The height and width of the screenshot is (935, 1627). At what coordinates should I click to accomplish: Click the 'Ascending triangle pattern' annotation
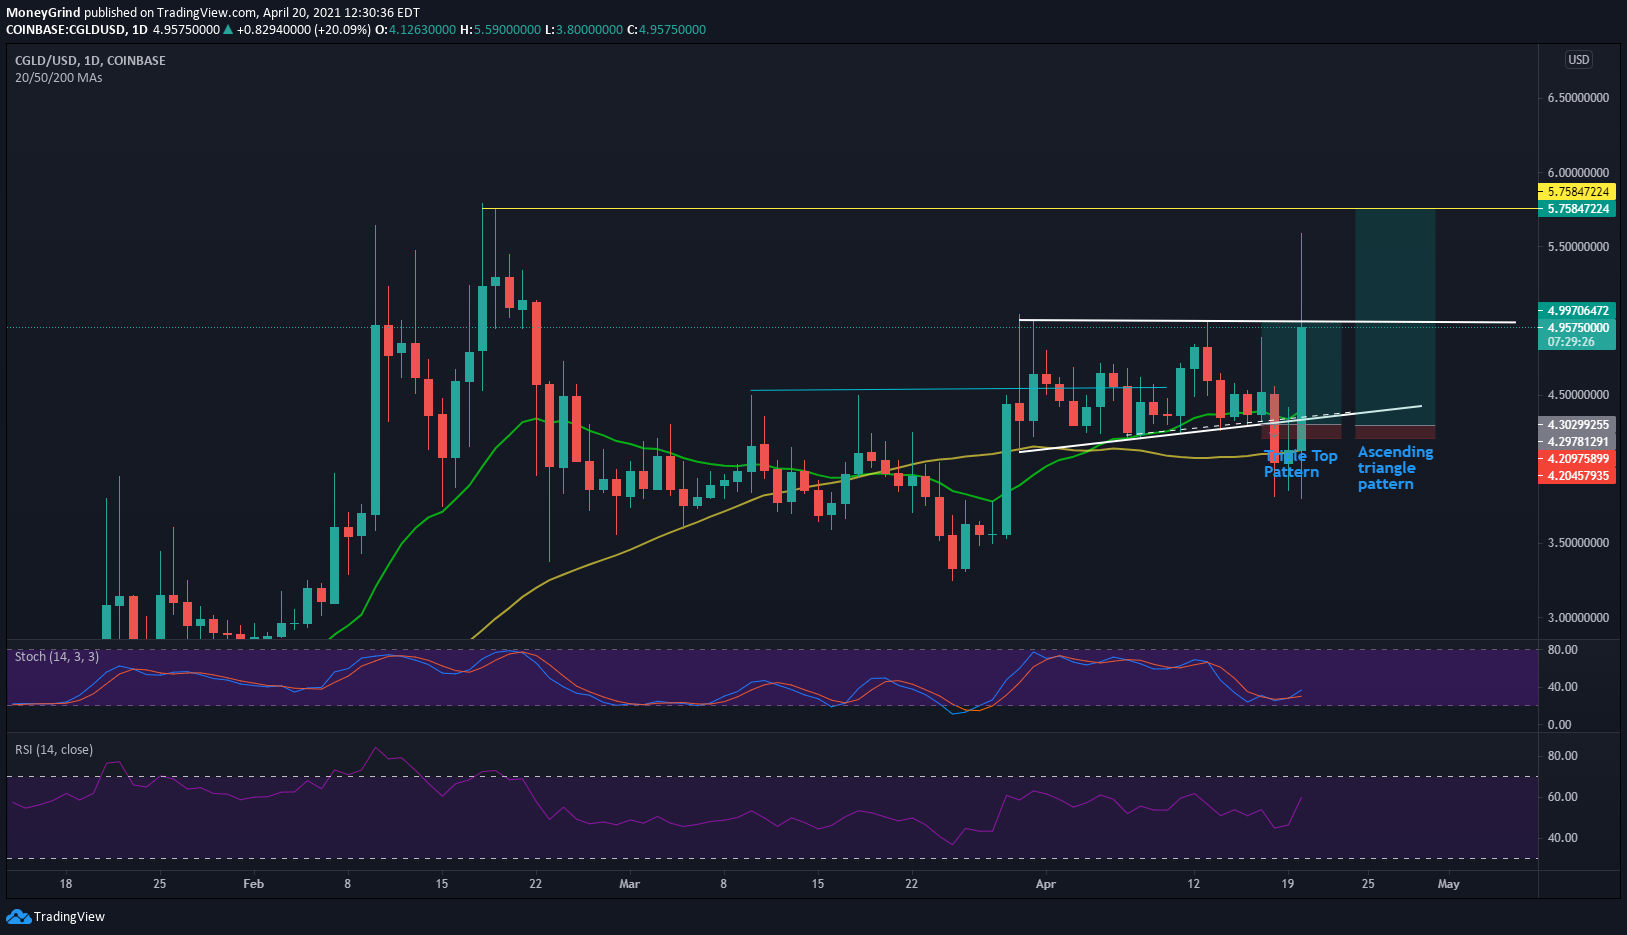coord(1395,468)
